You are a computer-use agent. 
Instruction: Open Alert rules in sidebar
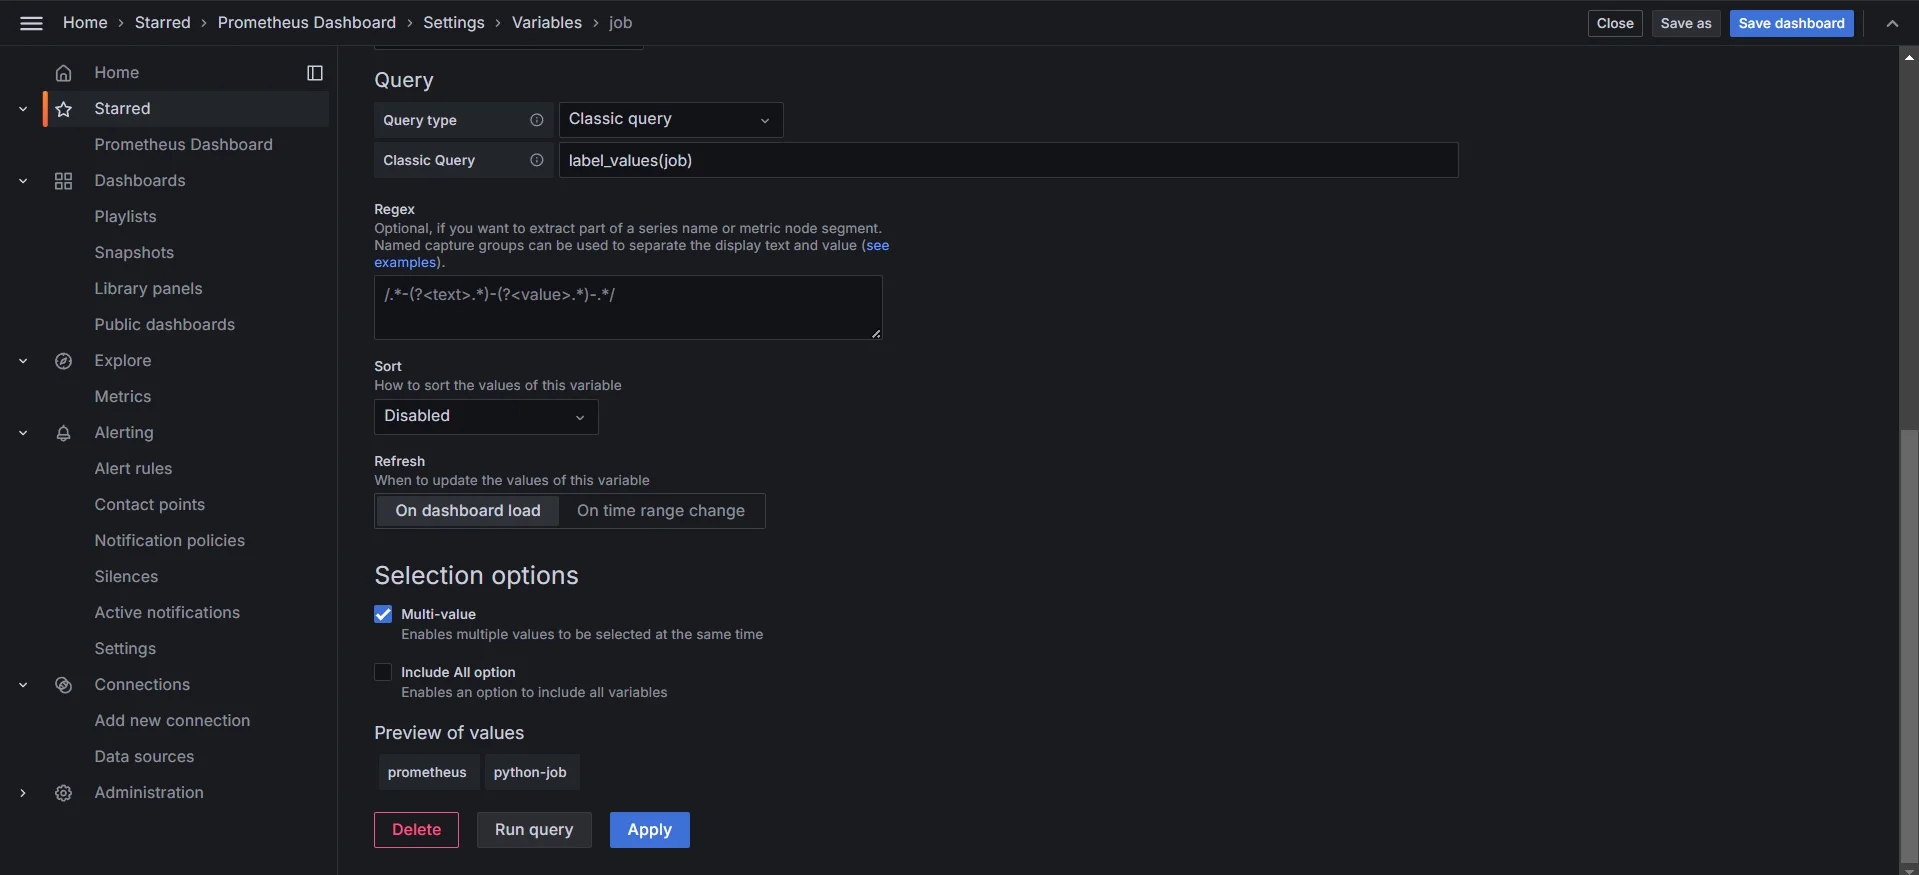(x=133, y=469)
